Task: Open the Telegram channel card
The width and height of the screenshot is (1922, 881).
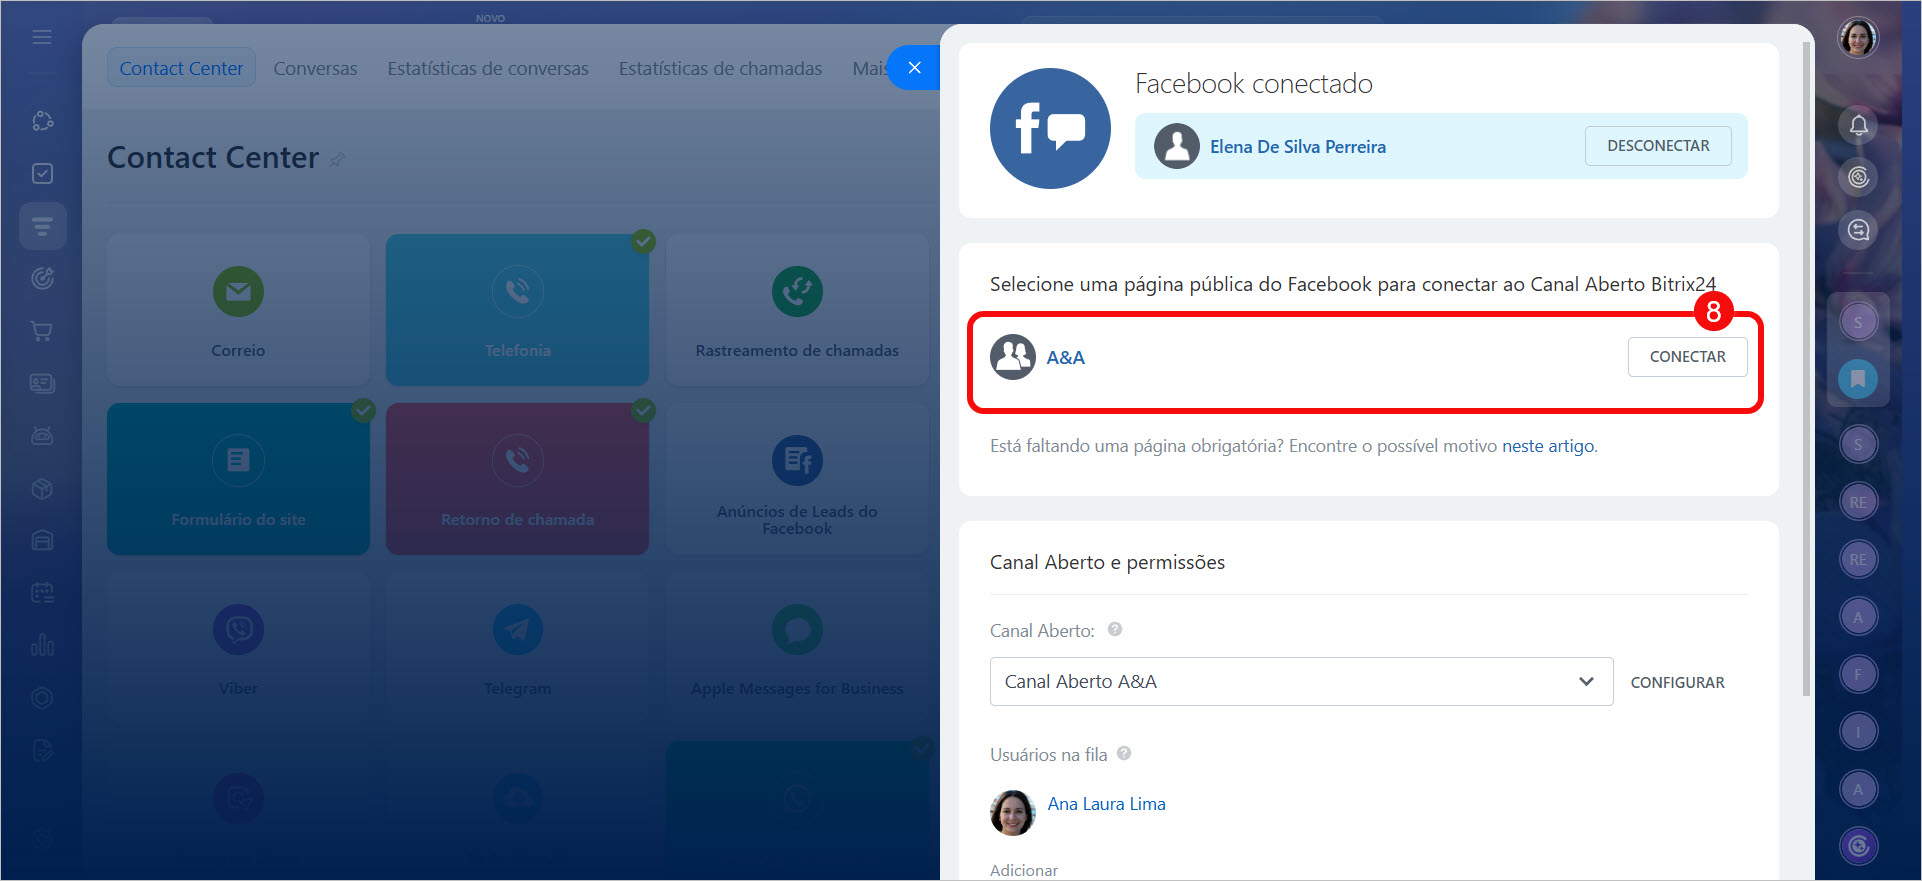Action: (x=517, y=648)
